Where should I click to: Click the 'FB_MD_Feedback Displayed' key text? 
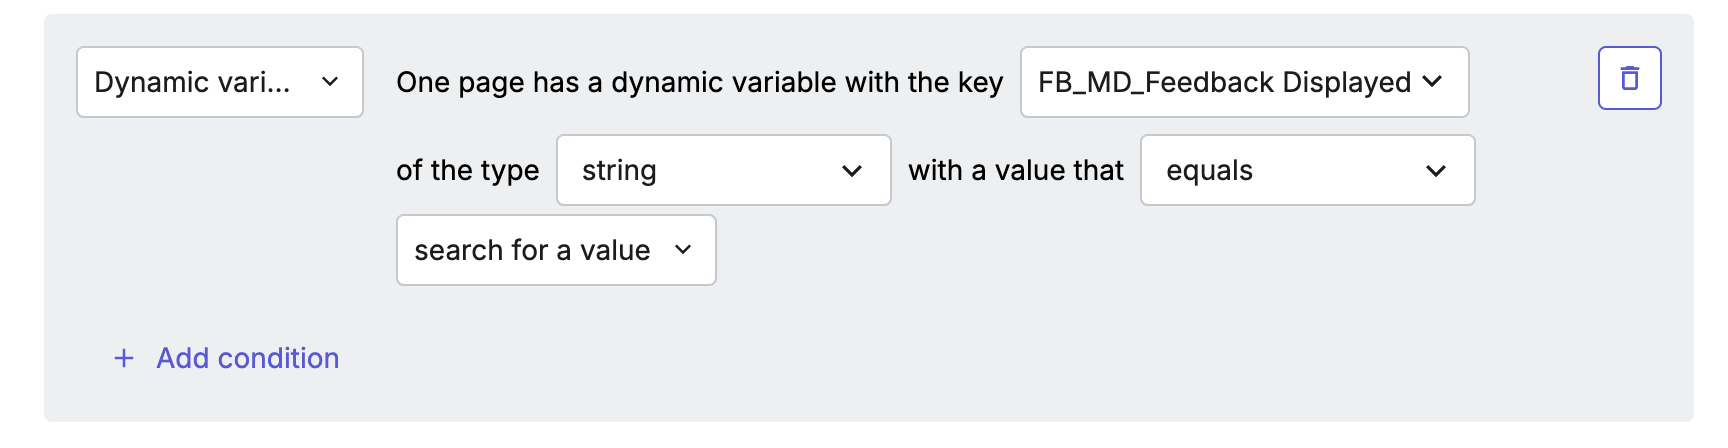[1224, 82]
